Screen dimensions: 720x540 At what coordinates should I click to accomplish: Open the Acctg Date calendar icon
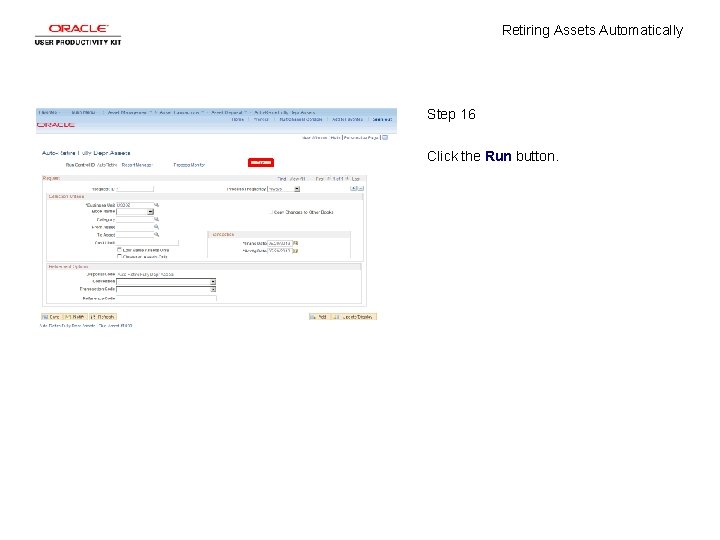pyautogui.click(x=296, y=251)
